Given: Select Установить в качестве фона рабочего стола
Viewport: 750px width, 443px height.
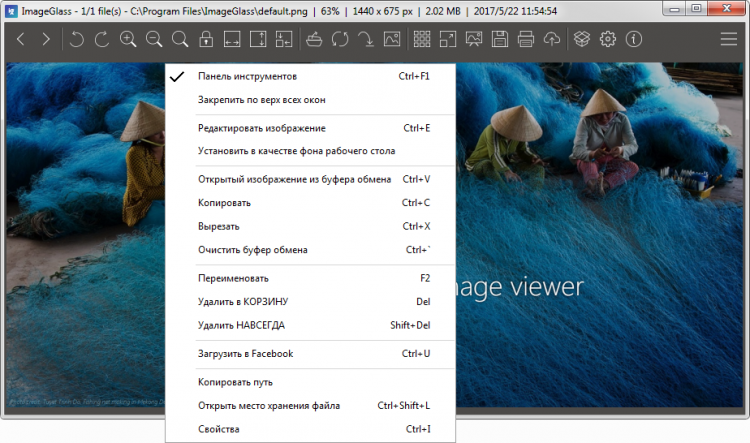Looking at the screenshot, I should [x=310, y=151].
